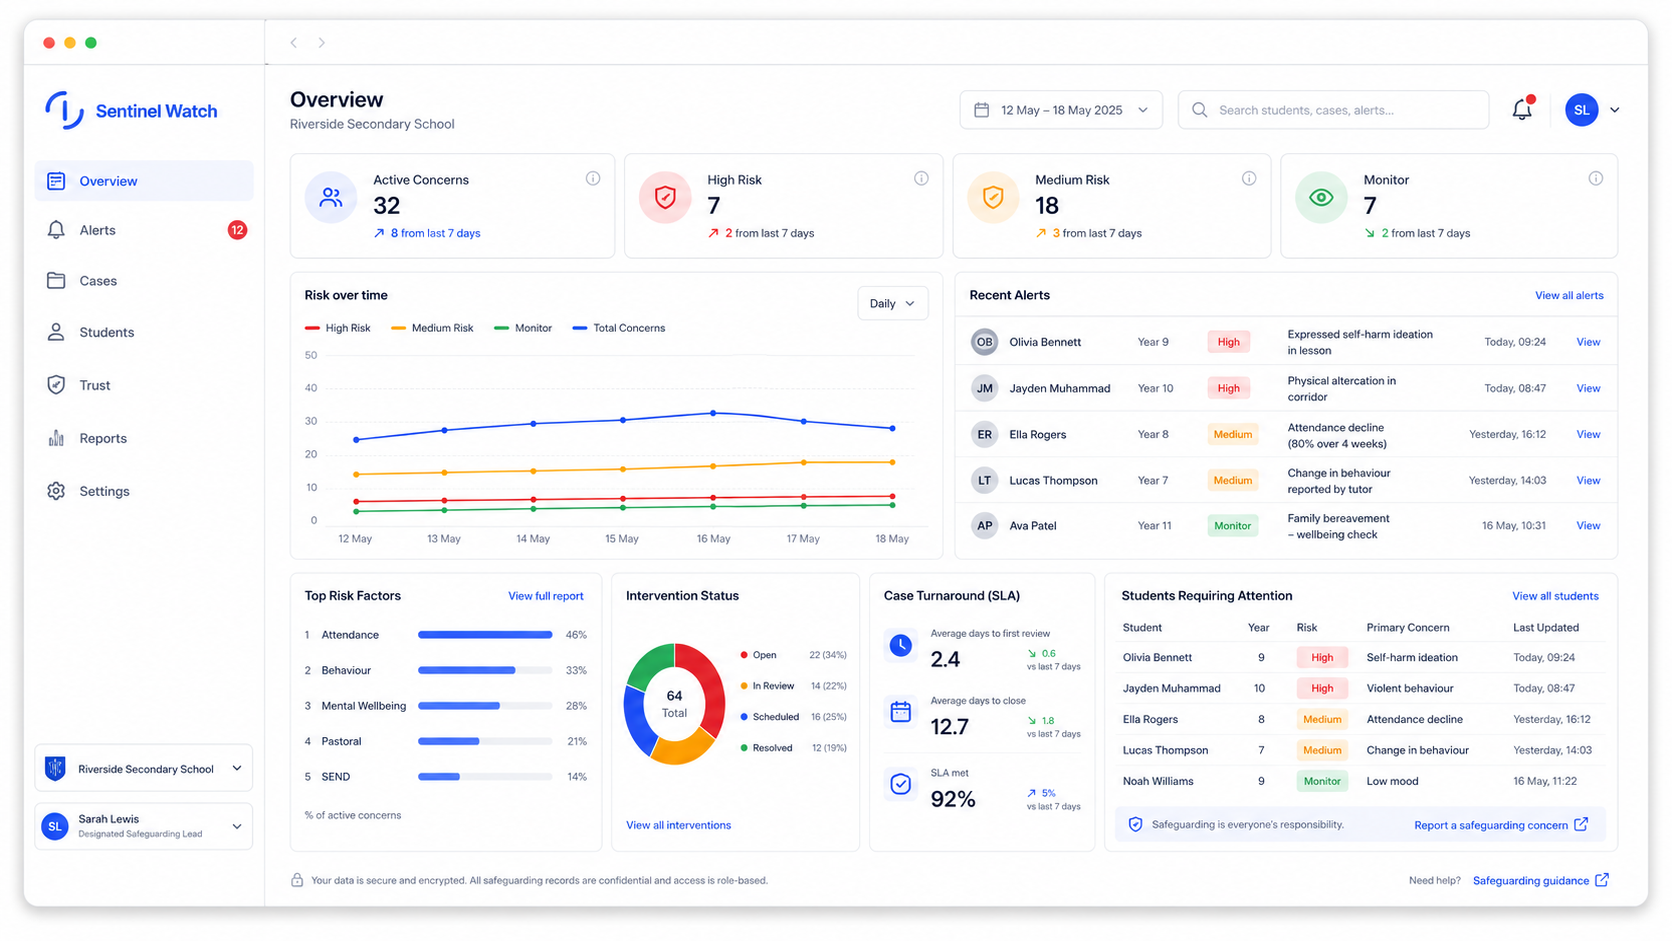The width and height of the screenshot is (1672, 941).
Task: Click View all alerts
Action: click(x=1569, y=295)
